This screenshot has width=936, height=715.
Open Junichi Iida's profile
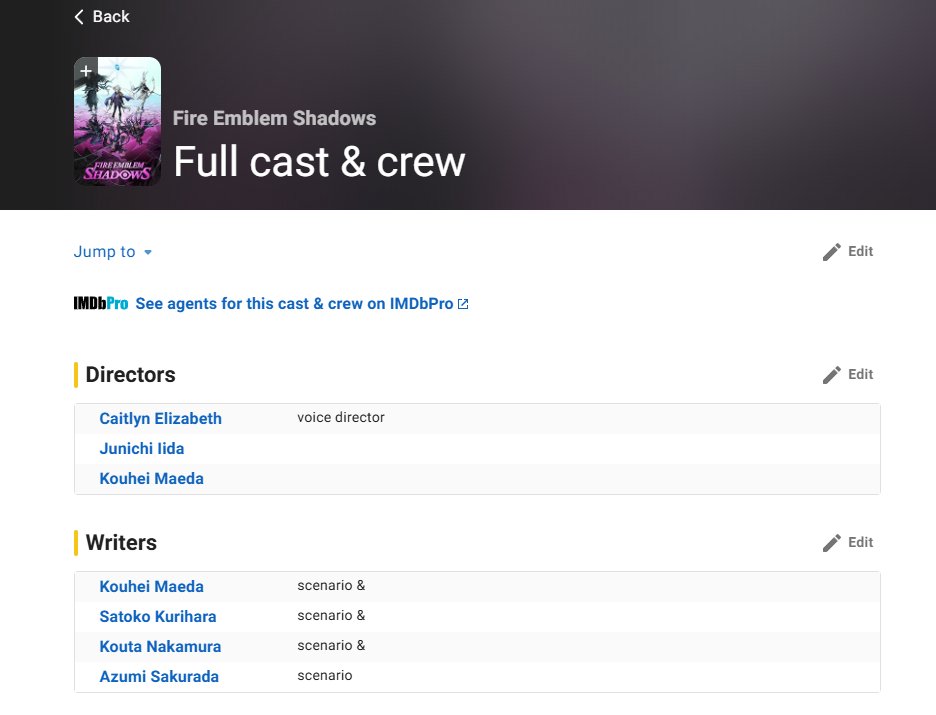click(141, 448)
